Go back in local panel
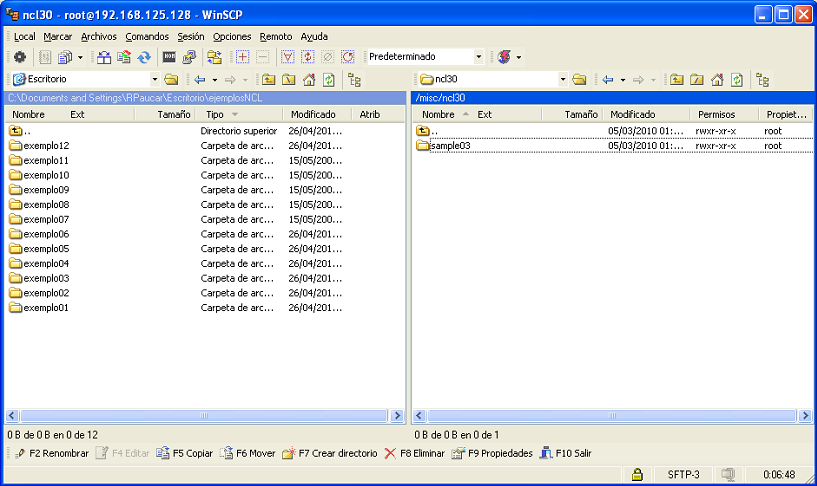The width and height of the screenshot is (817, 486). coord(200,80)
